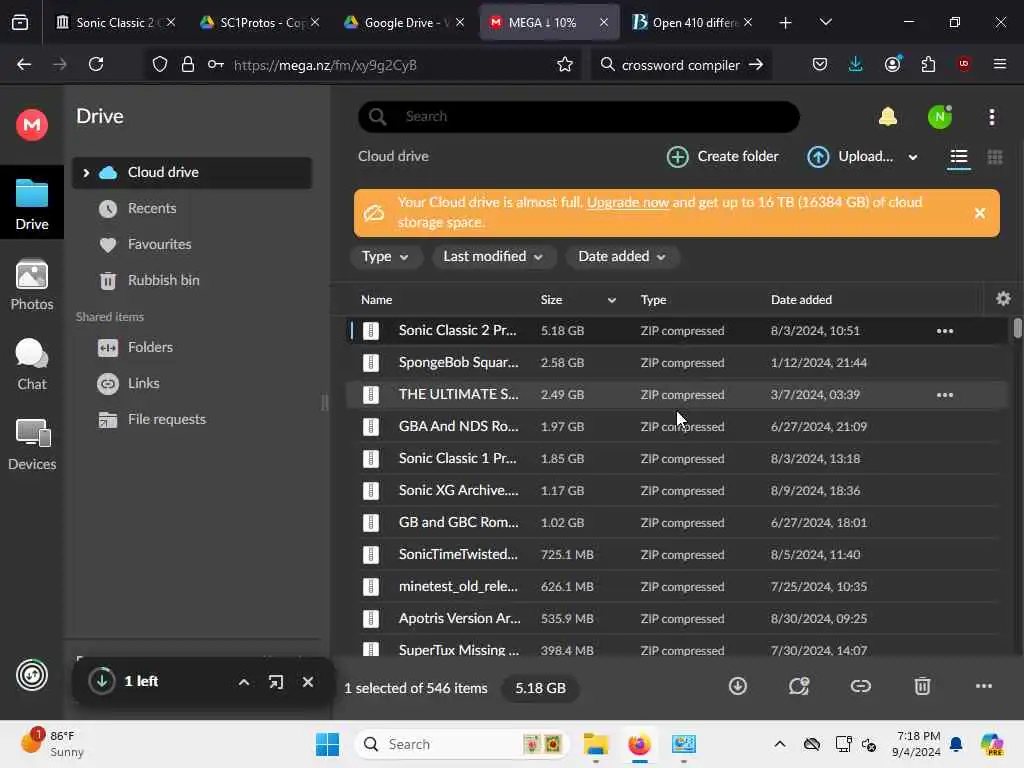Screen dimensions: 1024x768
Task: Open the Date added filter dropdown
Action: [x=622, y=257]
